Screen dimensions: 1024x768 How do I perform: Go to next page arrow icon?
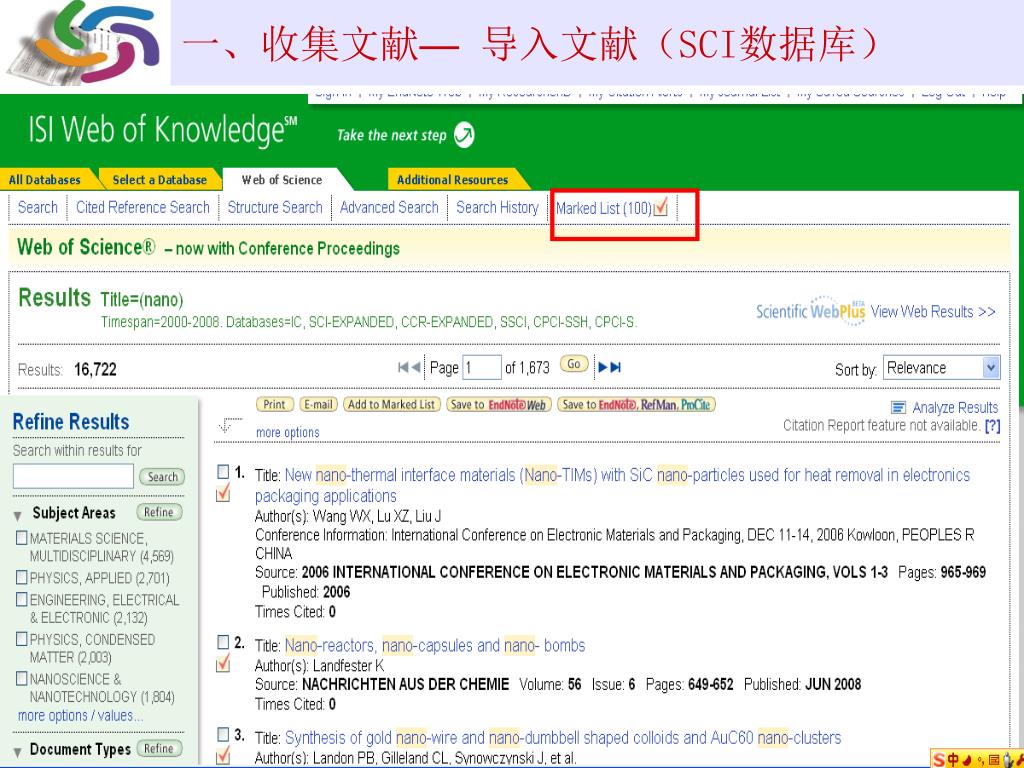tap(603, 368)
